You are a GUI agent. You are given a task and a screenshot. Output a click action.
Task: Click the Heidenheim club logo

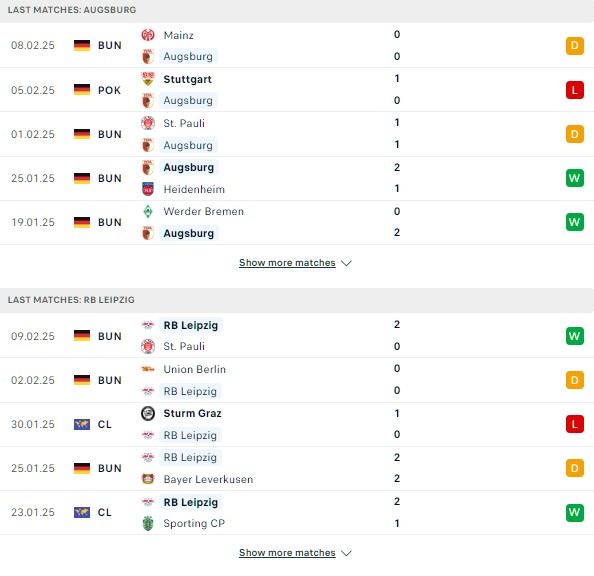coord(148,189)
